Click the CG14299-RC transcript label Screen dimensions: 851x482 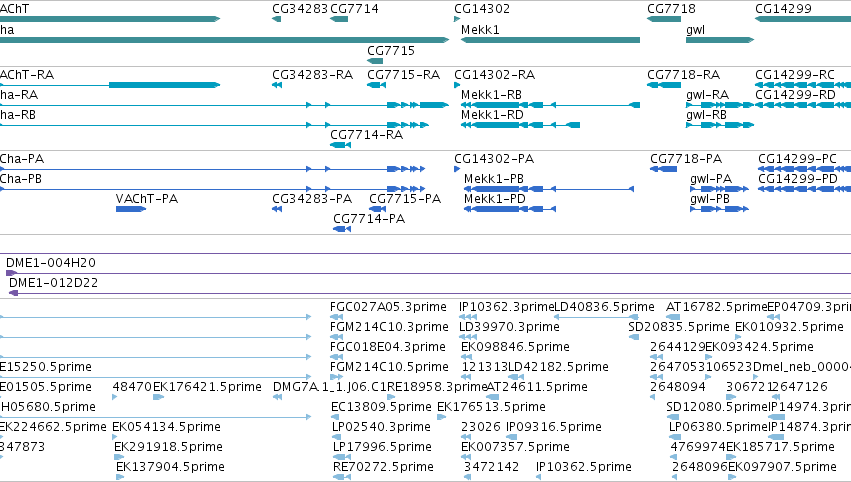click(x=795, y=74)
